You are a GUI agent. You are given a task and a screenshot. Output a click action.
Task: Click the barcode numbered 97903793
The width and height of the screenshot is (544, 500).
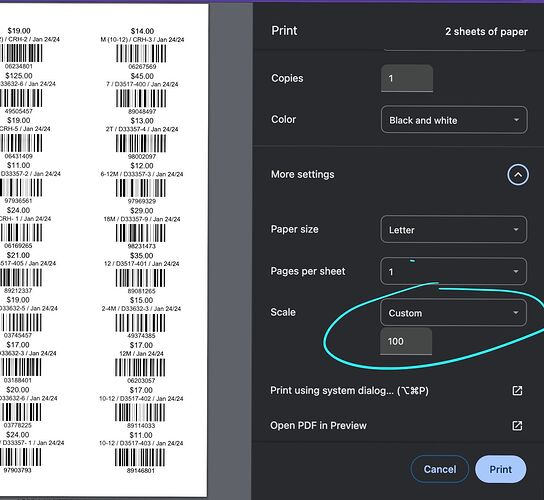point(20,457)
